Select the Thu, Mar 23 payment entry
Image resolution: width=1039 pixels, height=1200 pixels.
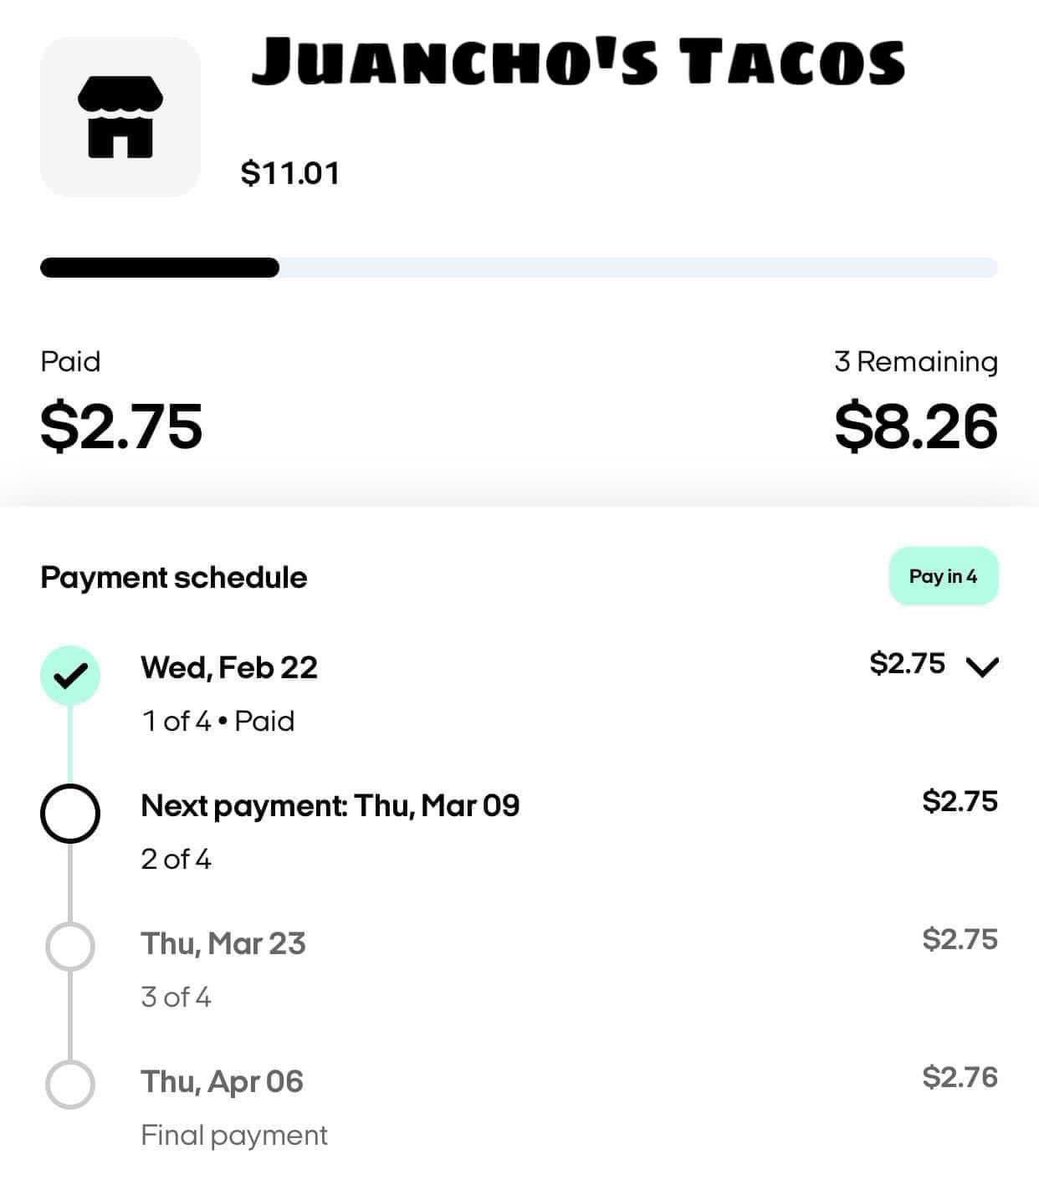[519, 968]
